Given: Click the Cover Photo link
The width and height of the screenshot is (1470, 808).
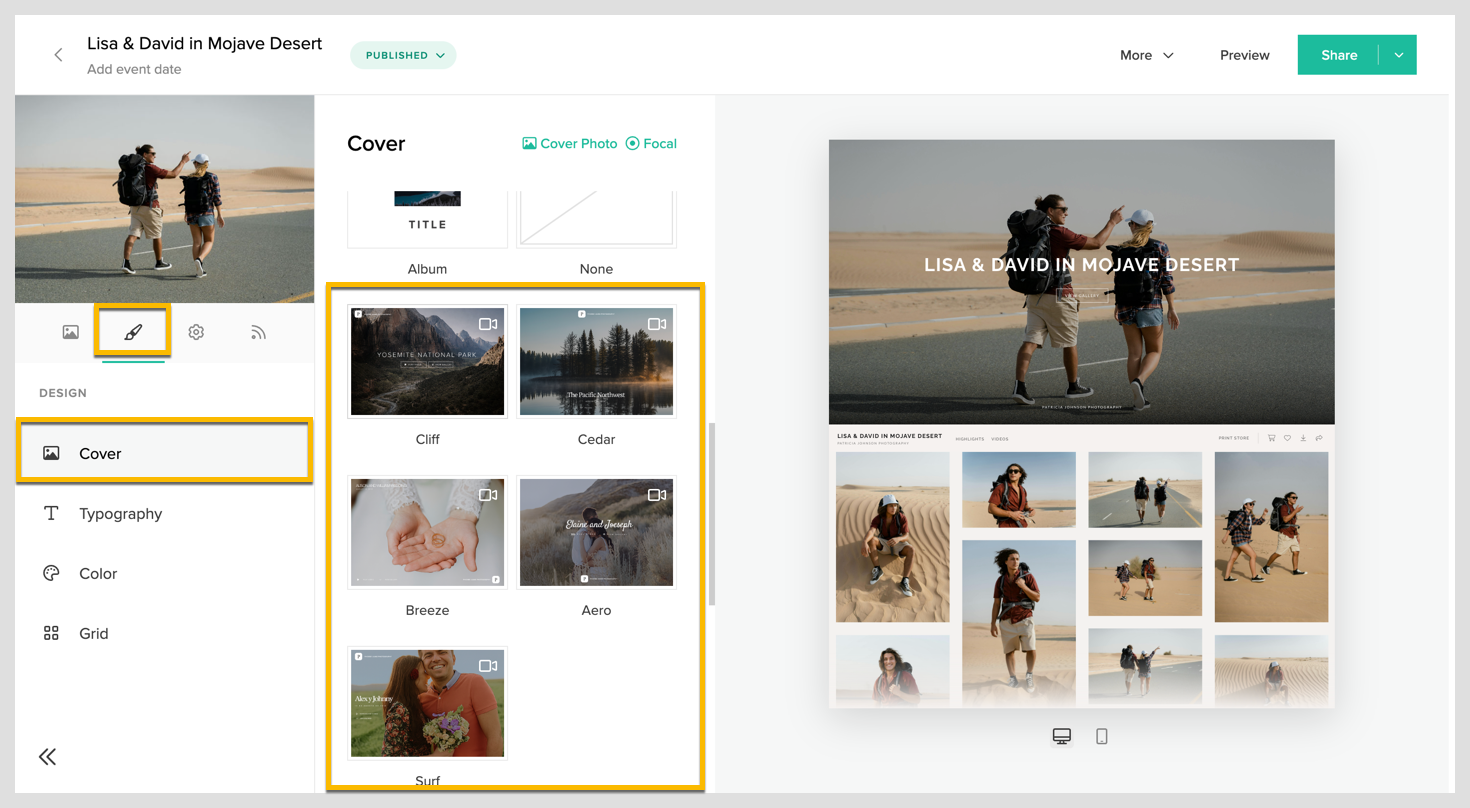Looking at the screenshot, I should click(x=570, y=144).
